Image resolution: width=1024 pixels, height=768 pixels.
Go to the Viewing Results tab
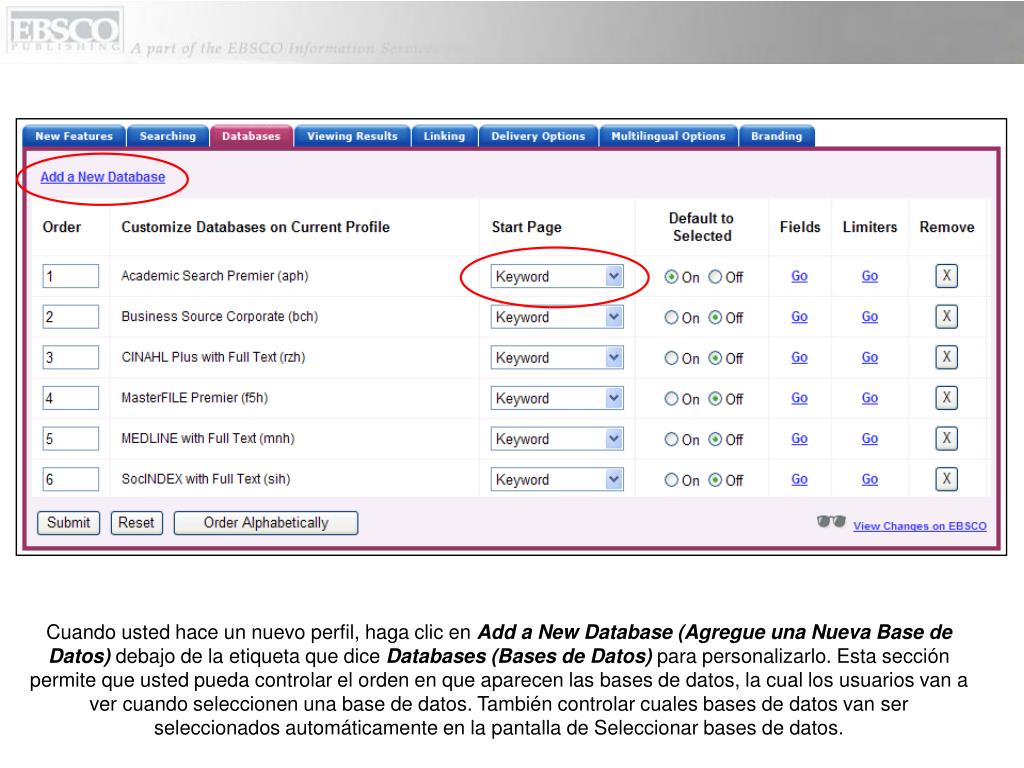(353, 136)
